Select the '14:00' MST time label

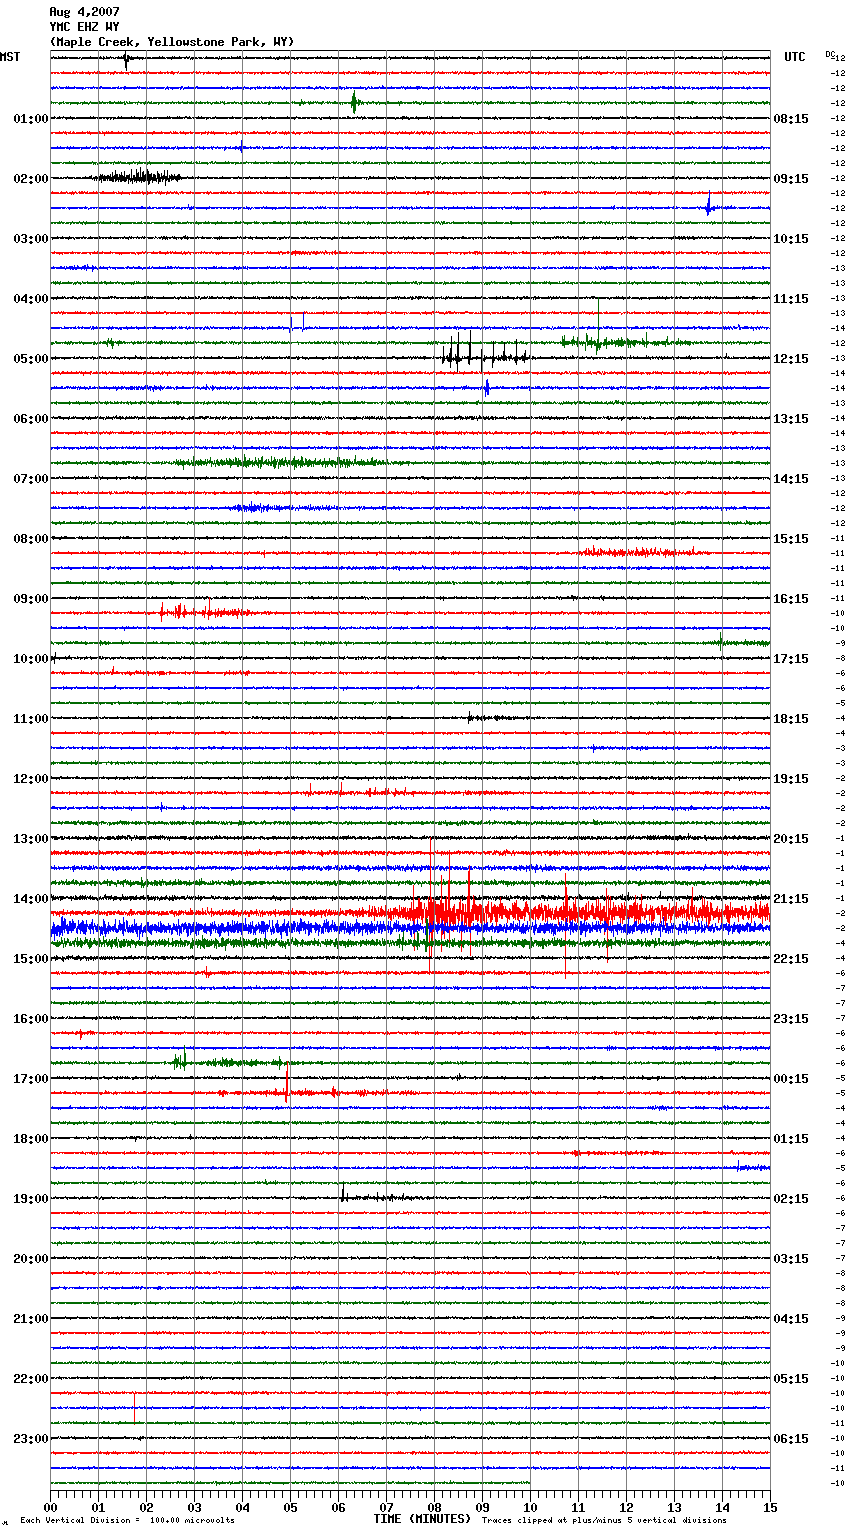[x=31, y=899]
